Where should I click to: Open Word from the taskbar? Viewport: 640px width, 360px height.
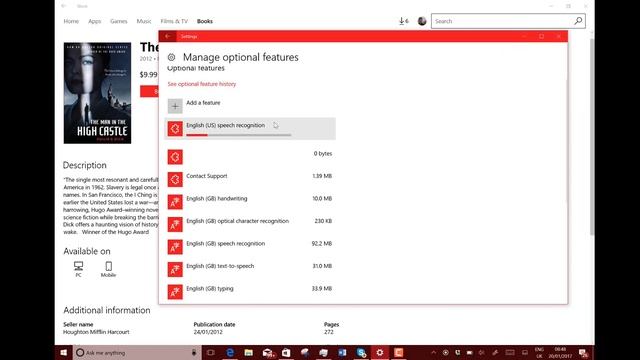click(x=342, y=353)
